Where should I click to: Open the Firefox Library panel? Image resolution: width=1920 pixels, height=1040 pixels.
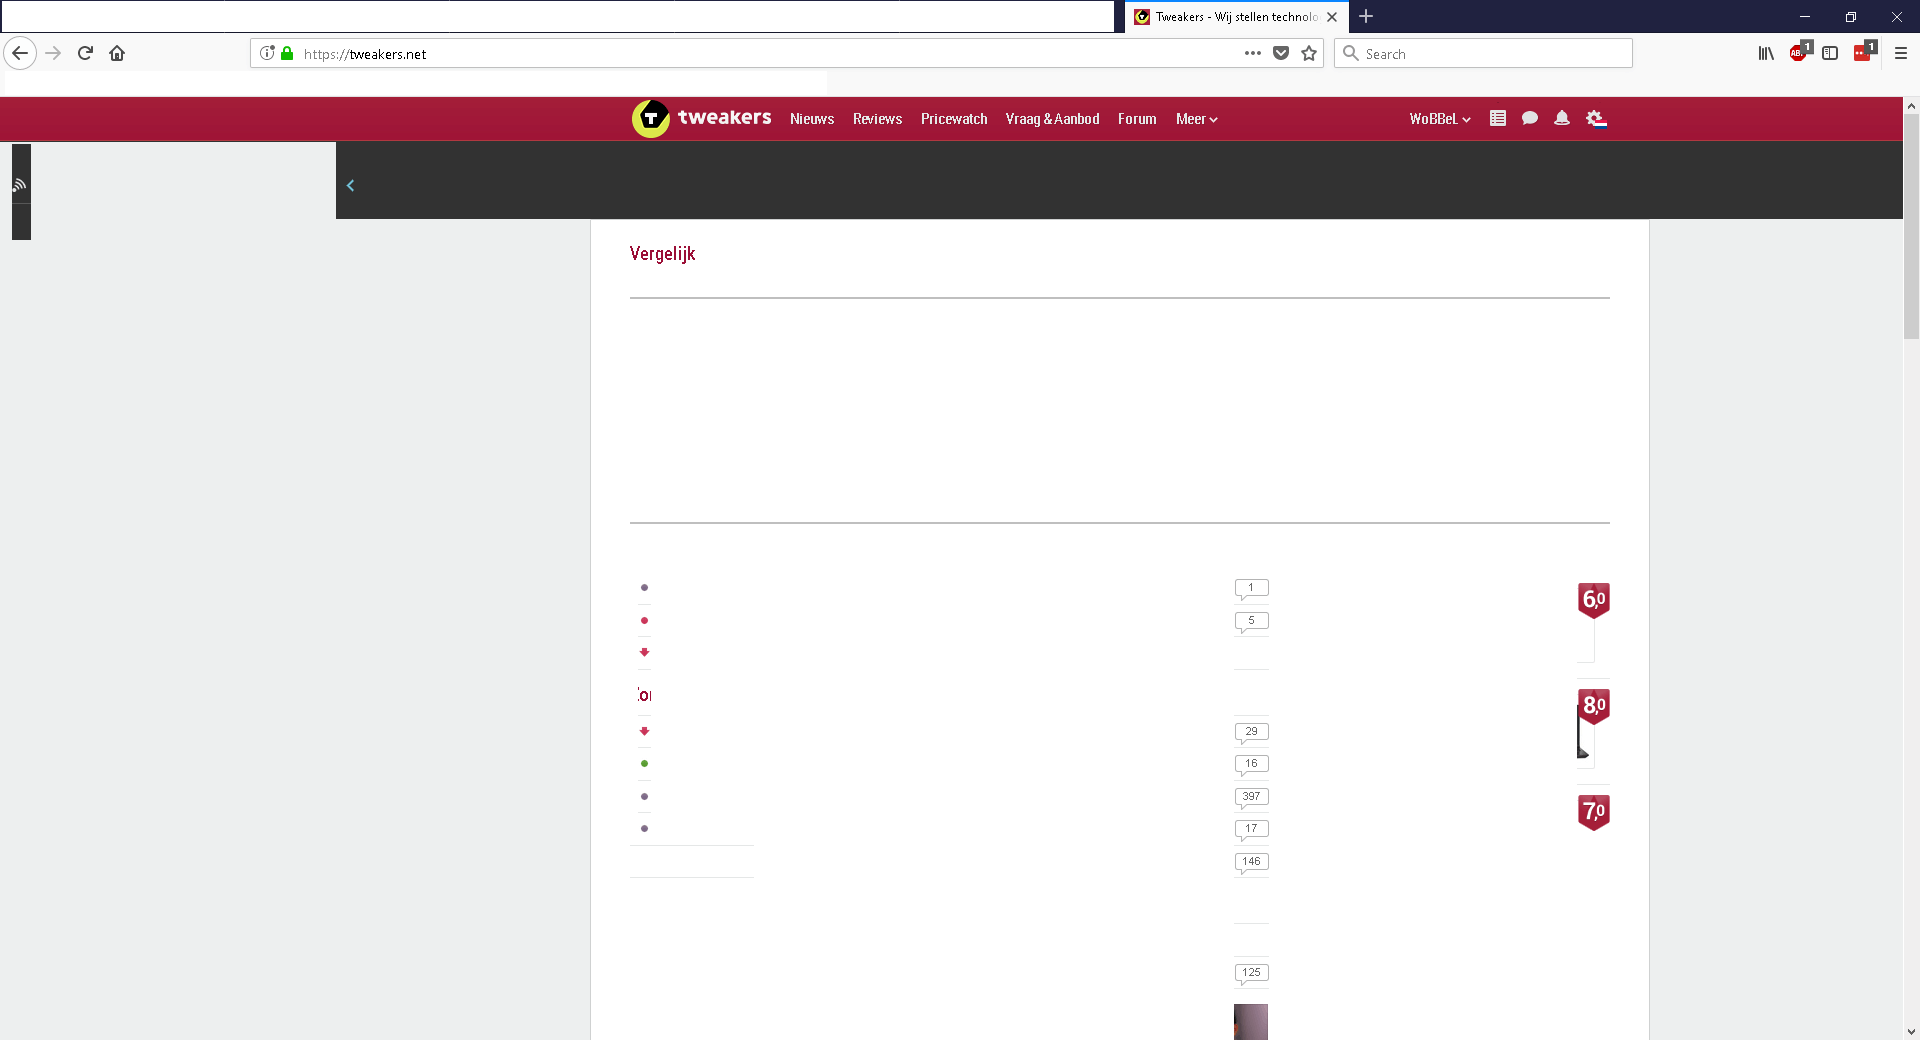coord(1766,53)
